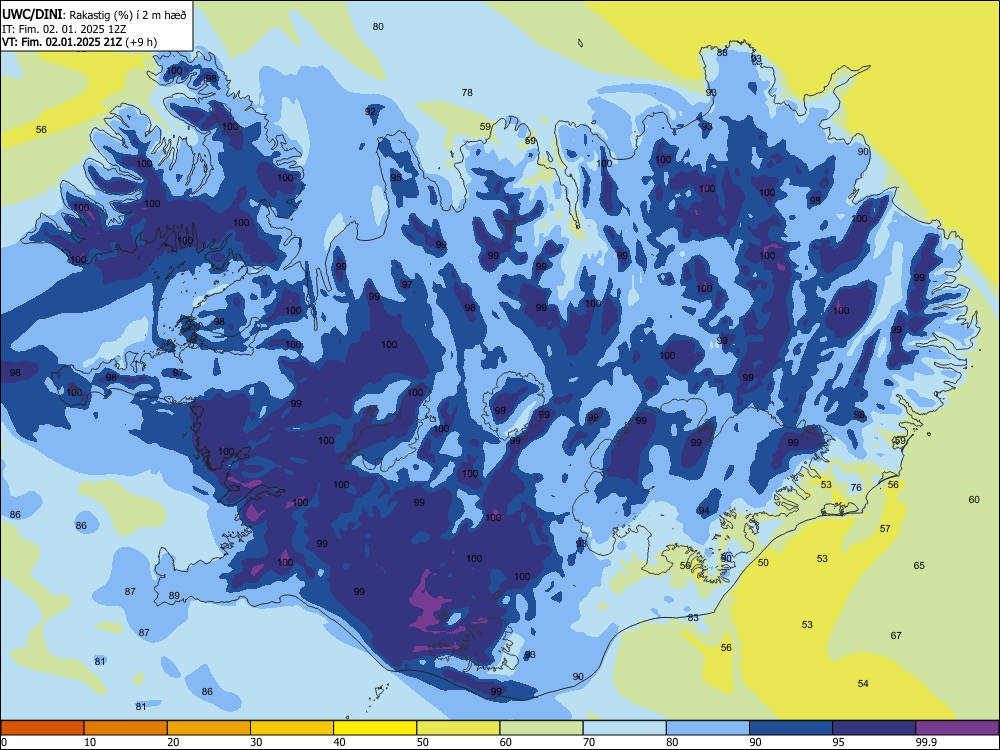Click the 57 humidity value on the map
This screenshot has height=750, width=1000.
coord(885,529)
